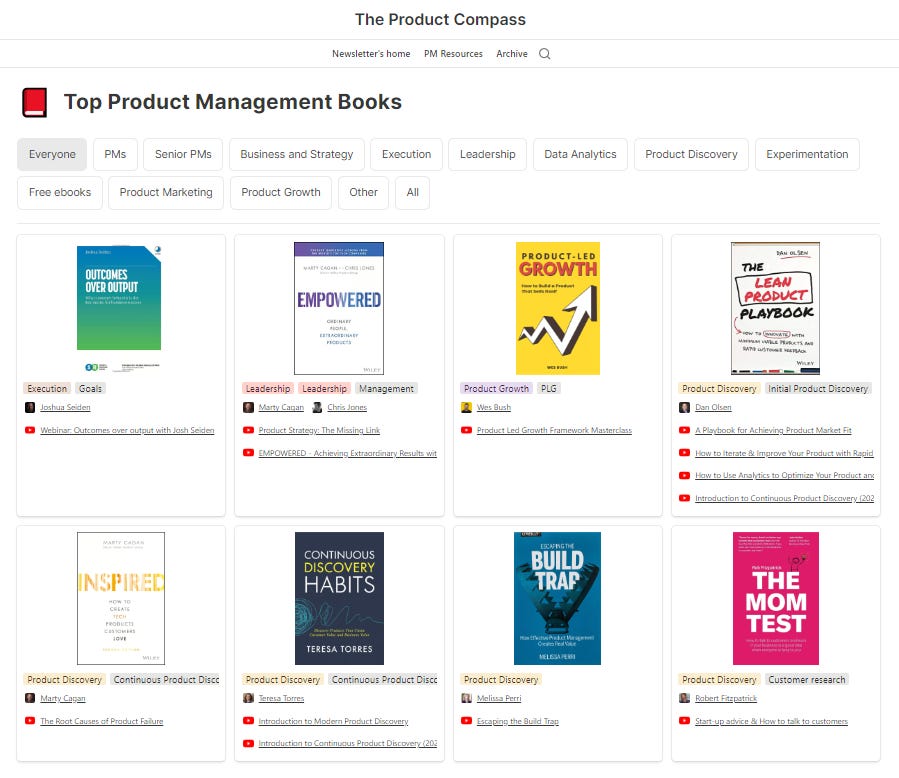Viewport: 899px width, 778px height.
Task: Click Teresa Torres's avatar under Continuous Discovery Habits
Action: [248, 698]
